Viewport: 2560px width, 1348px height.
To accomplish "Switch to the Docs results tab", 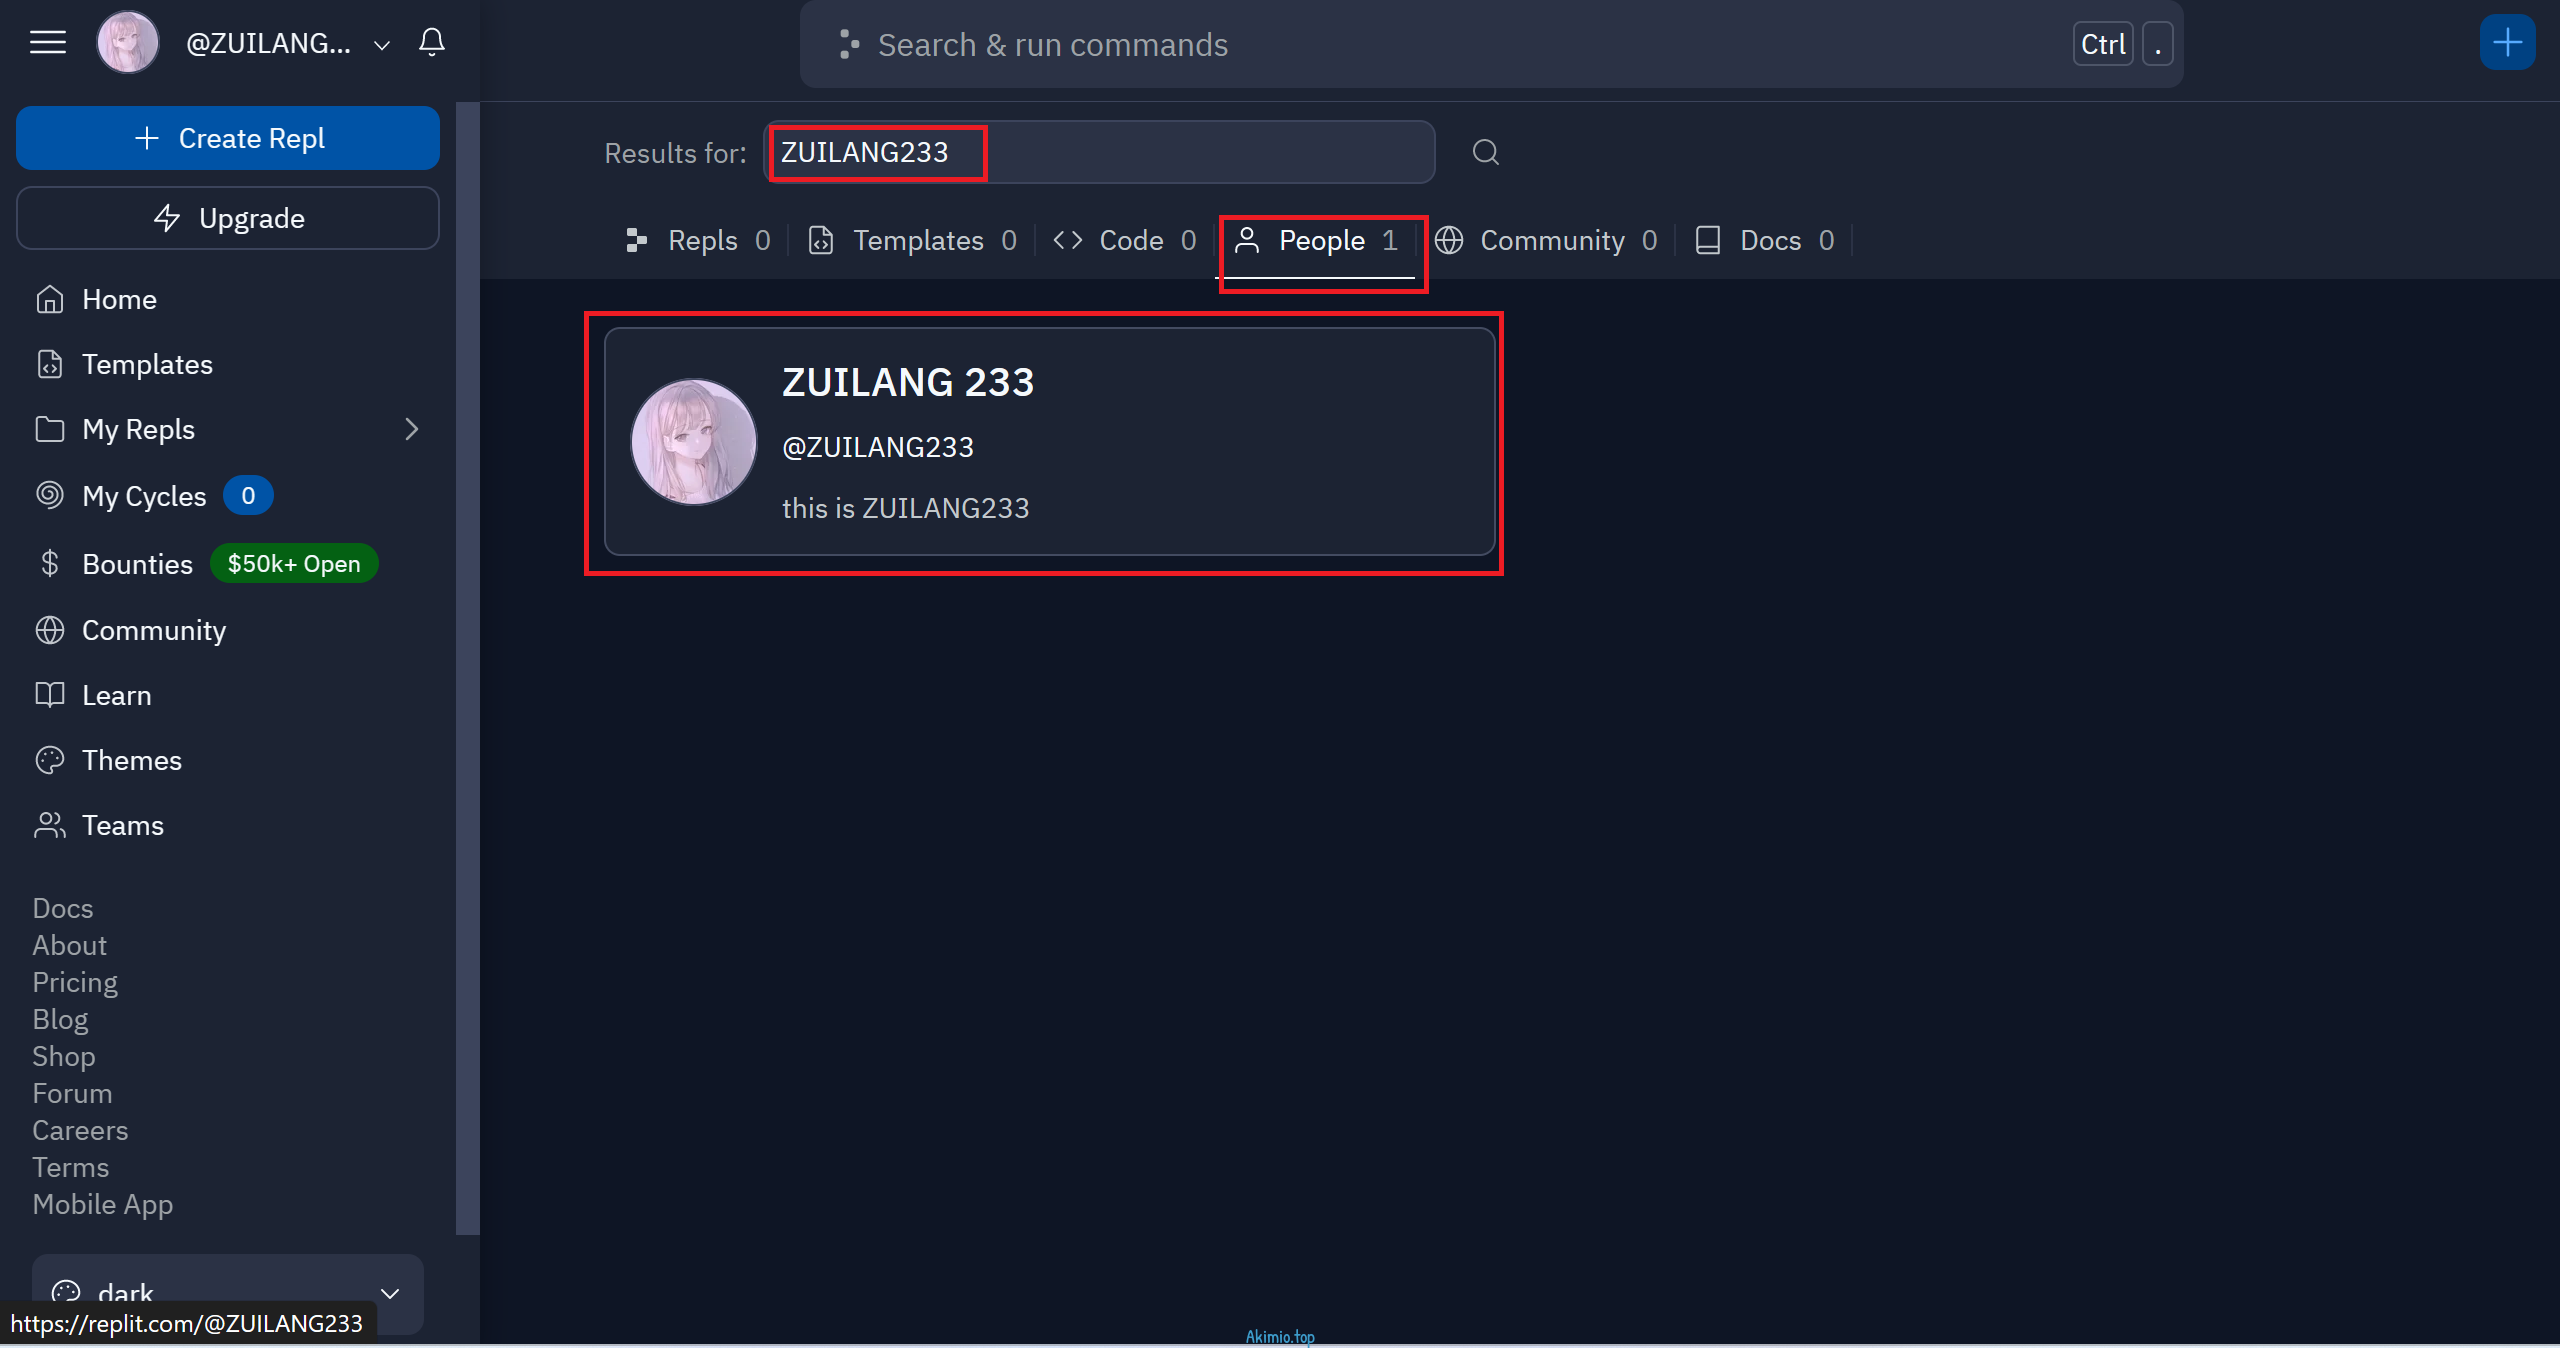I will click(x=1770, y=240).
